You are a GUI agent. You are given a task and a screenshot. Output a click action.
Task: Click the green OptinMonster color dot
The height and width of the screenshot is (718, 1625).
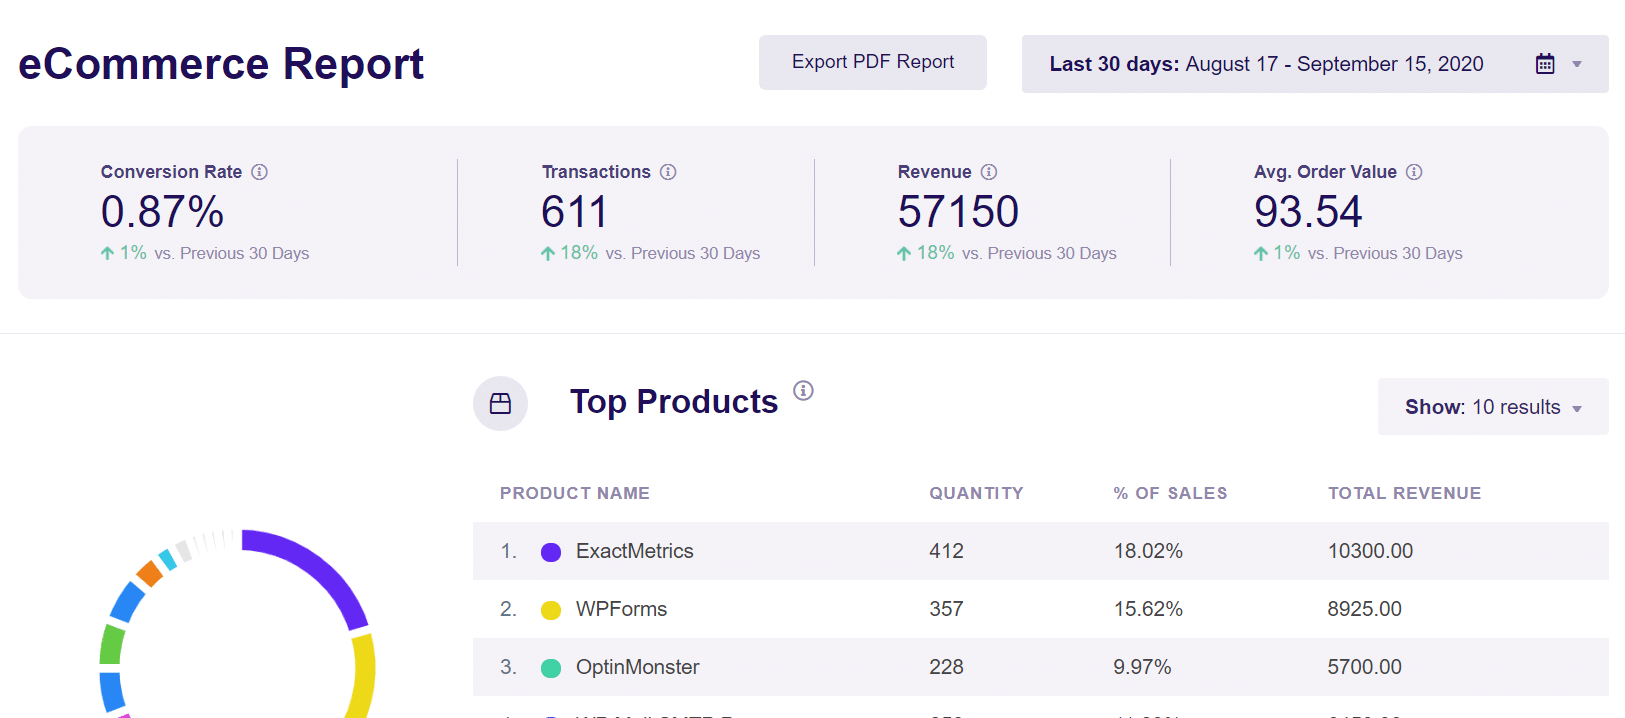coord(551,668)
